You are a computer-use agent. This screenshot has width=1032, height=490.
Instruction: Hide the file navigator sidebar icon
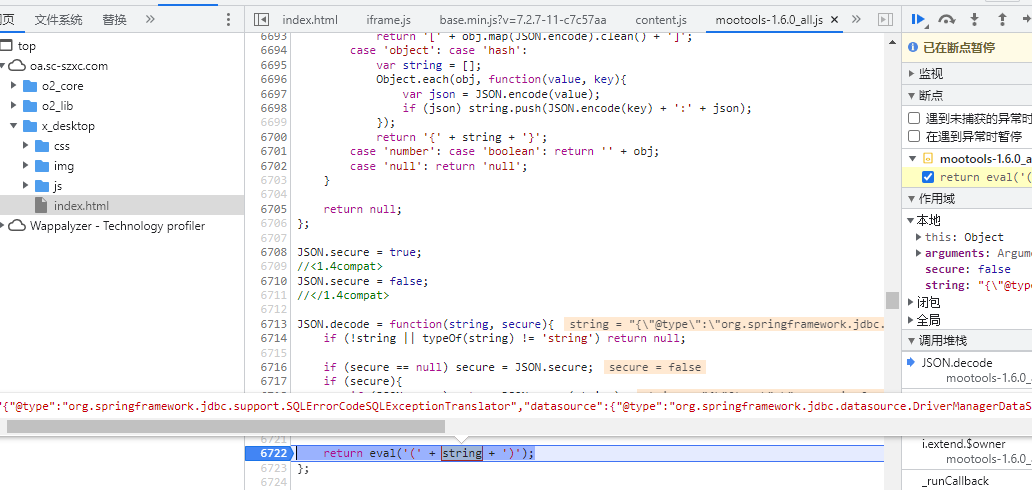tap(261, 19)
